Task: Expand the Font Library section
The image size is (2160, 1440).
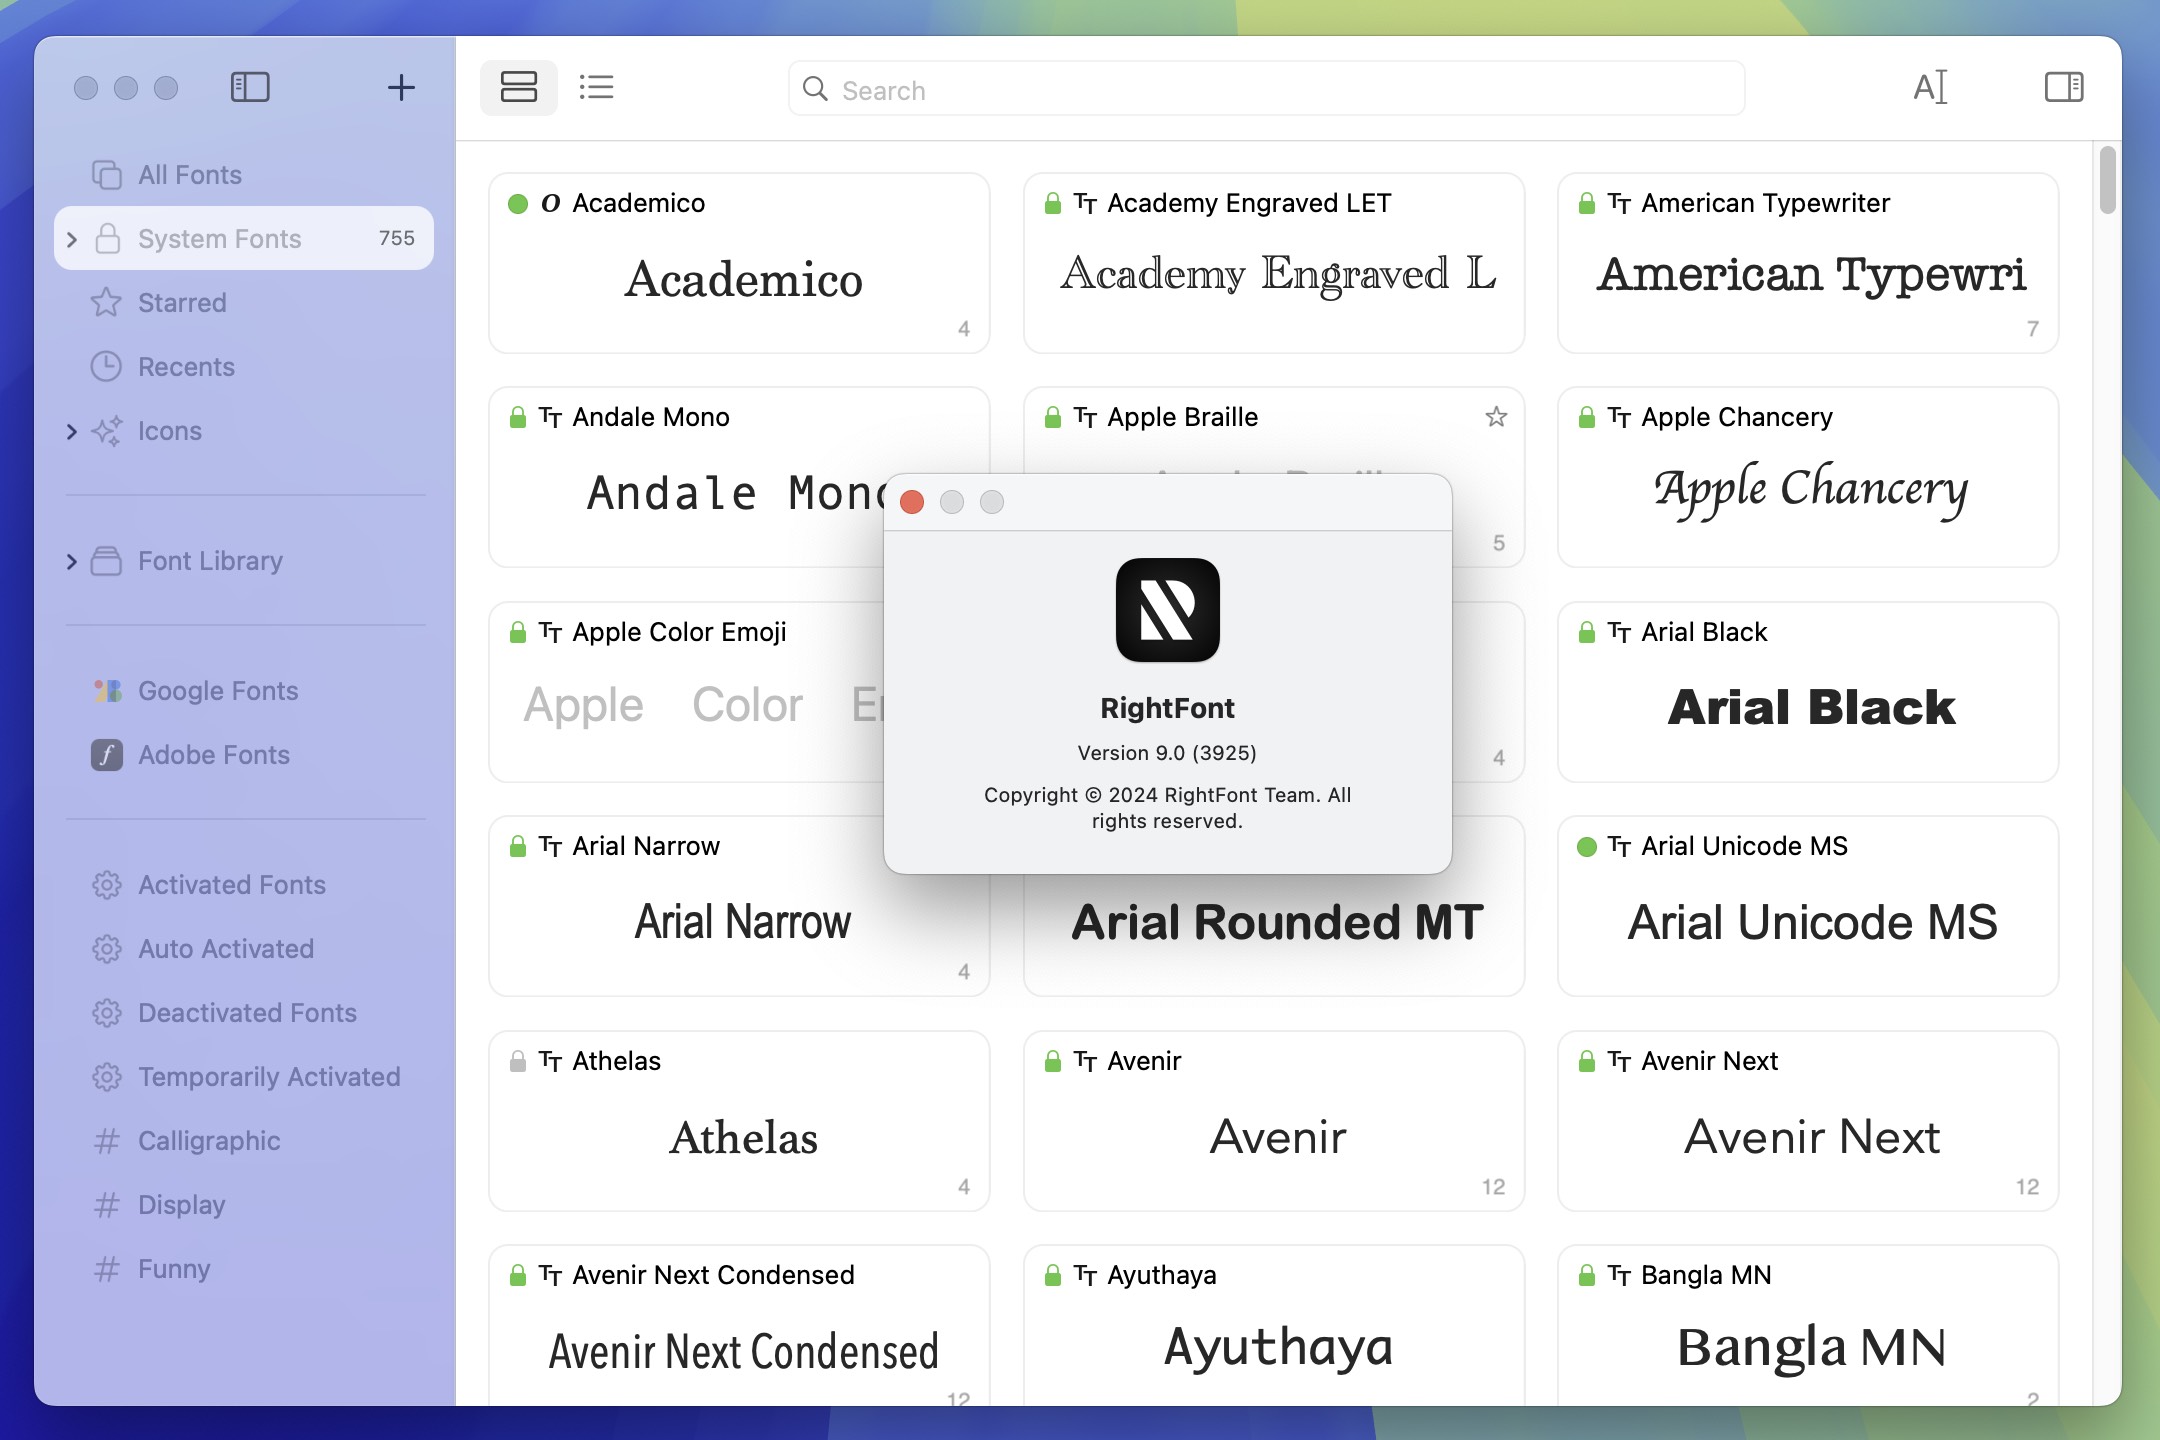Action: [69, 561]
